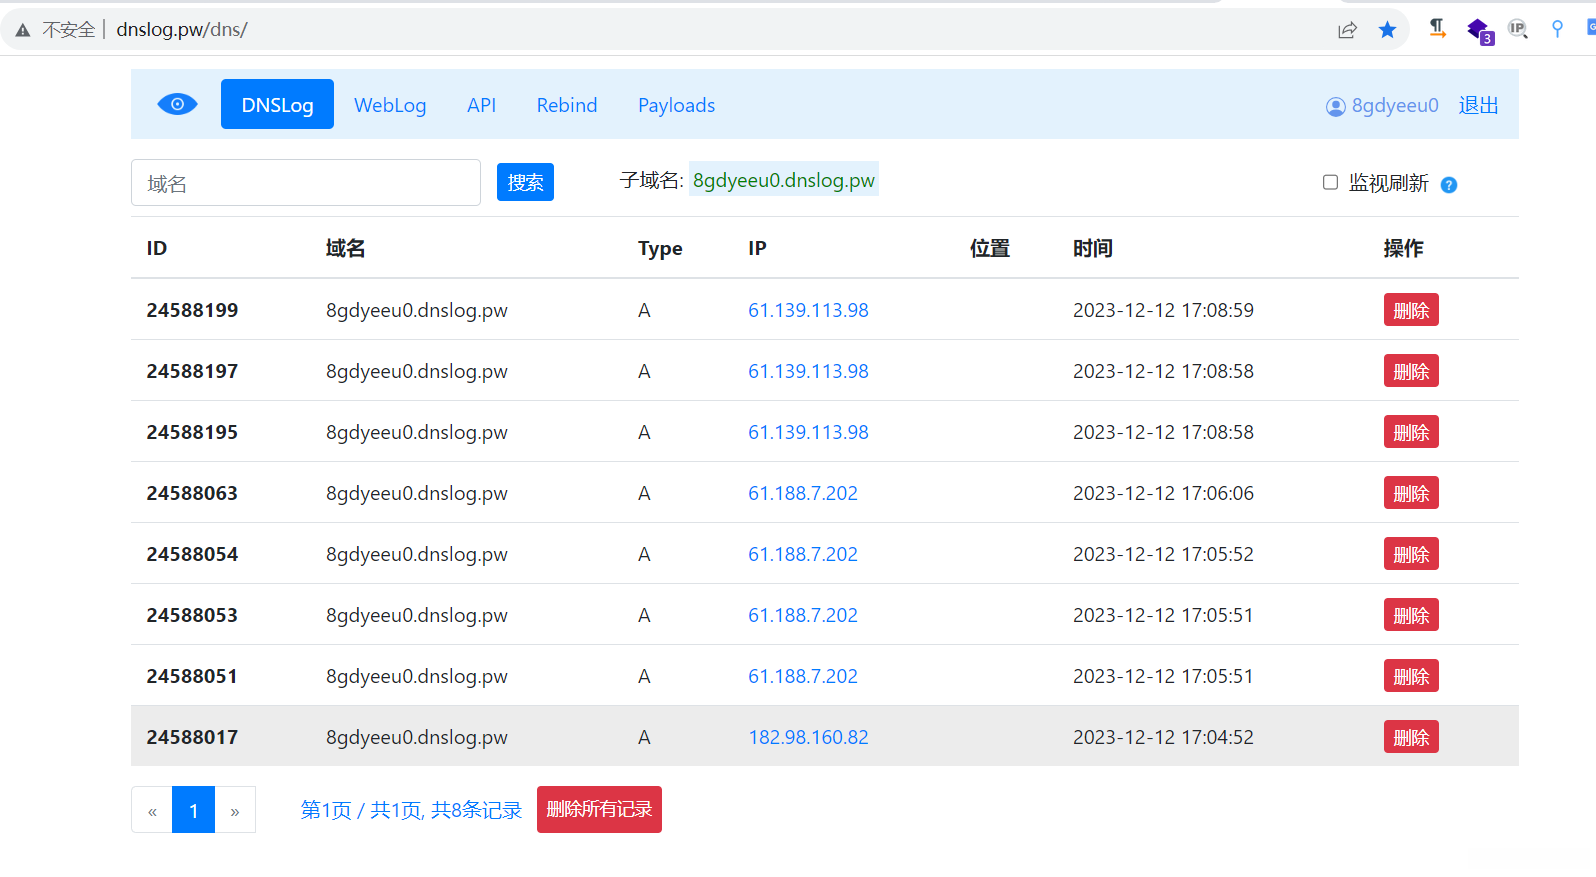Click 退出 to log out
The width and height of the screenshot is (1596, 877).
tap(1478, 105)
